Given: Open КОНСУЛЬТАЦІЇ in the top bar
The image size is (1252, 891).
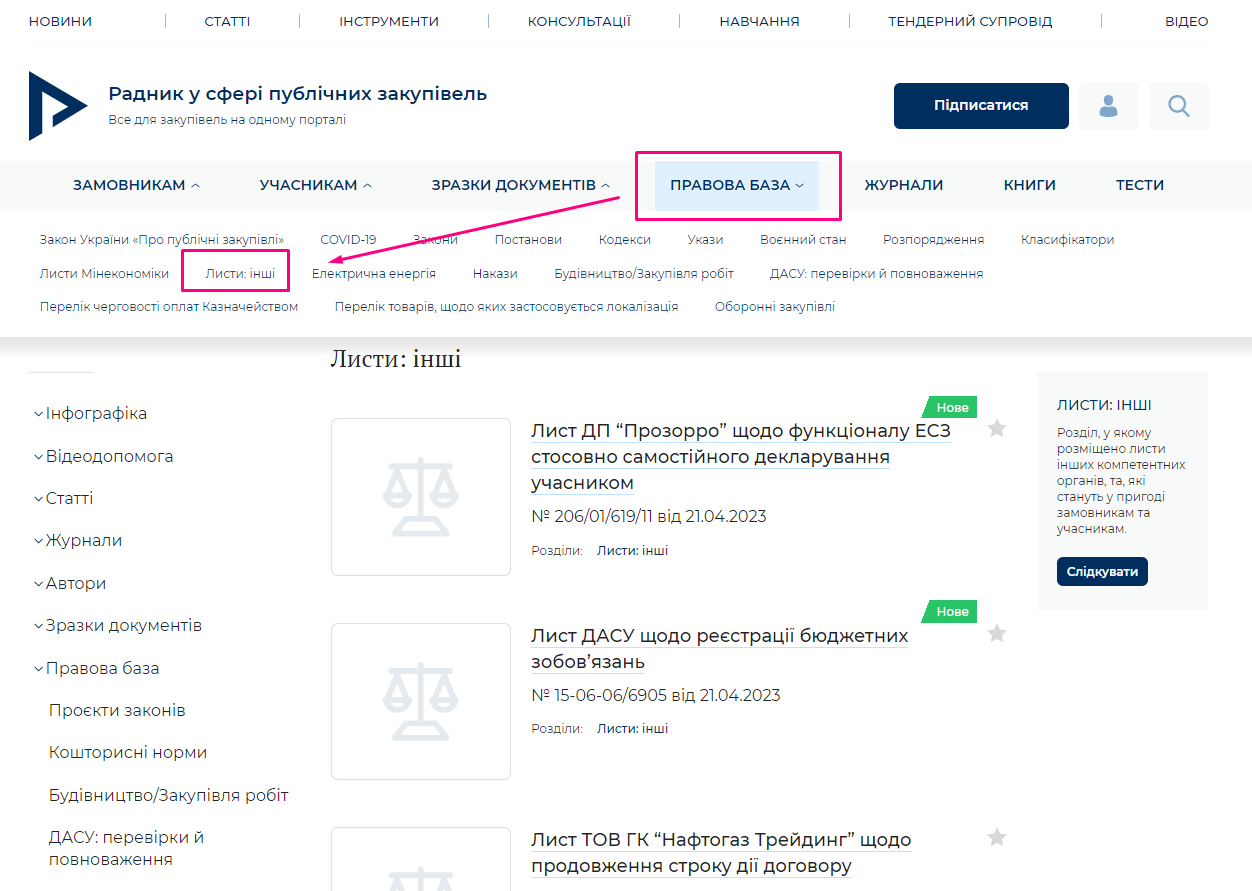Looking at the screenshot, I should [x=579, y=21].
